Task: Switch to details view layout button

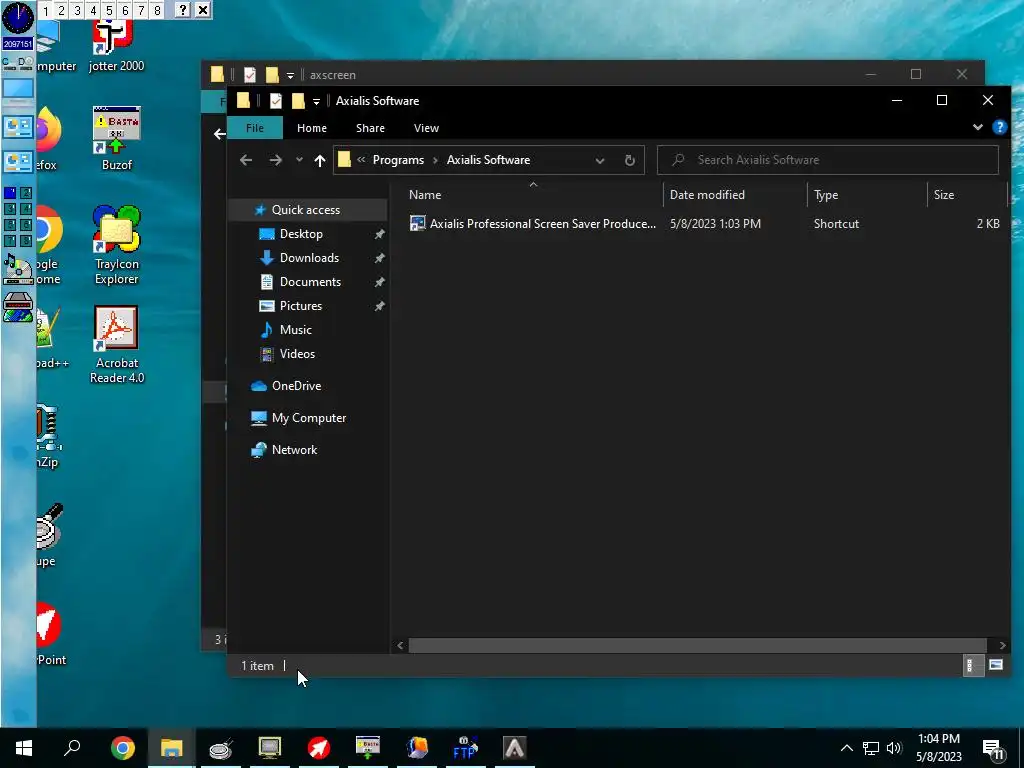Action: pos(972,665)
